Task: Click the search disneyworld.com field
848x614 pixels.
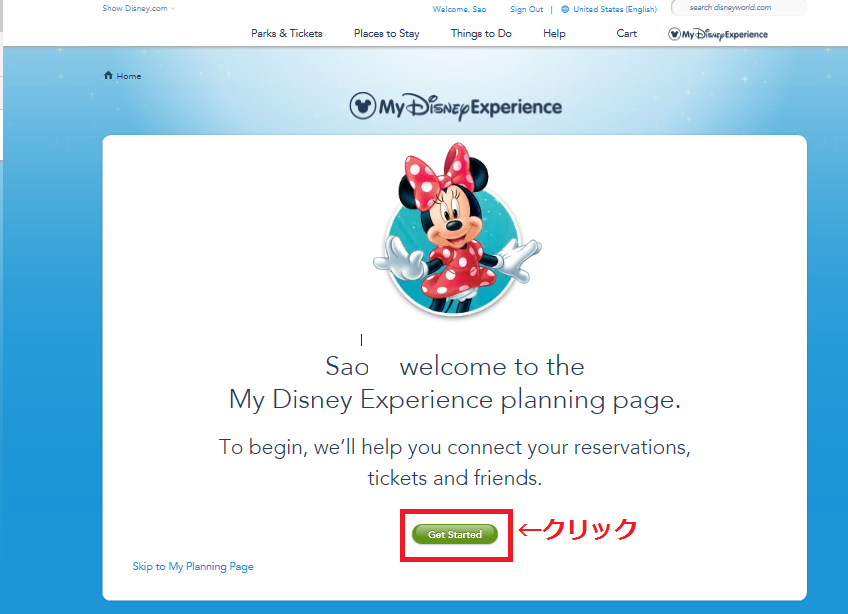Action: [x=738, y=8]
